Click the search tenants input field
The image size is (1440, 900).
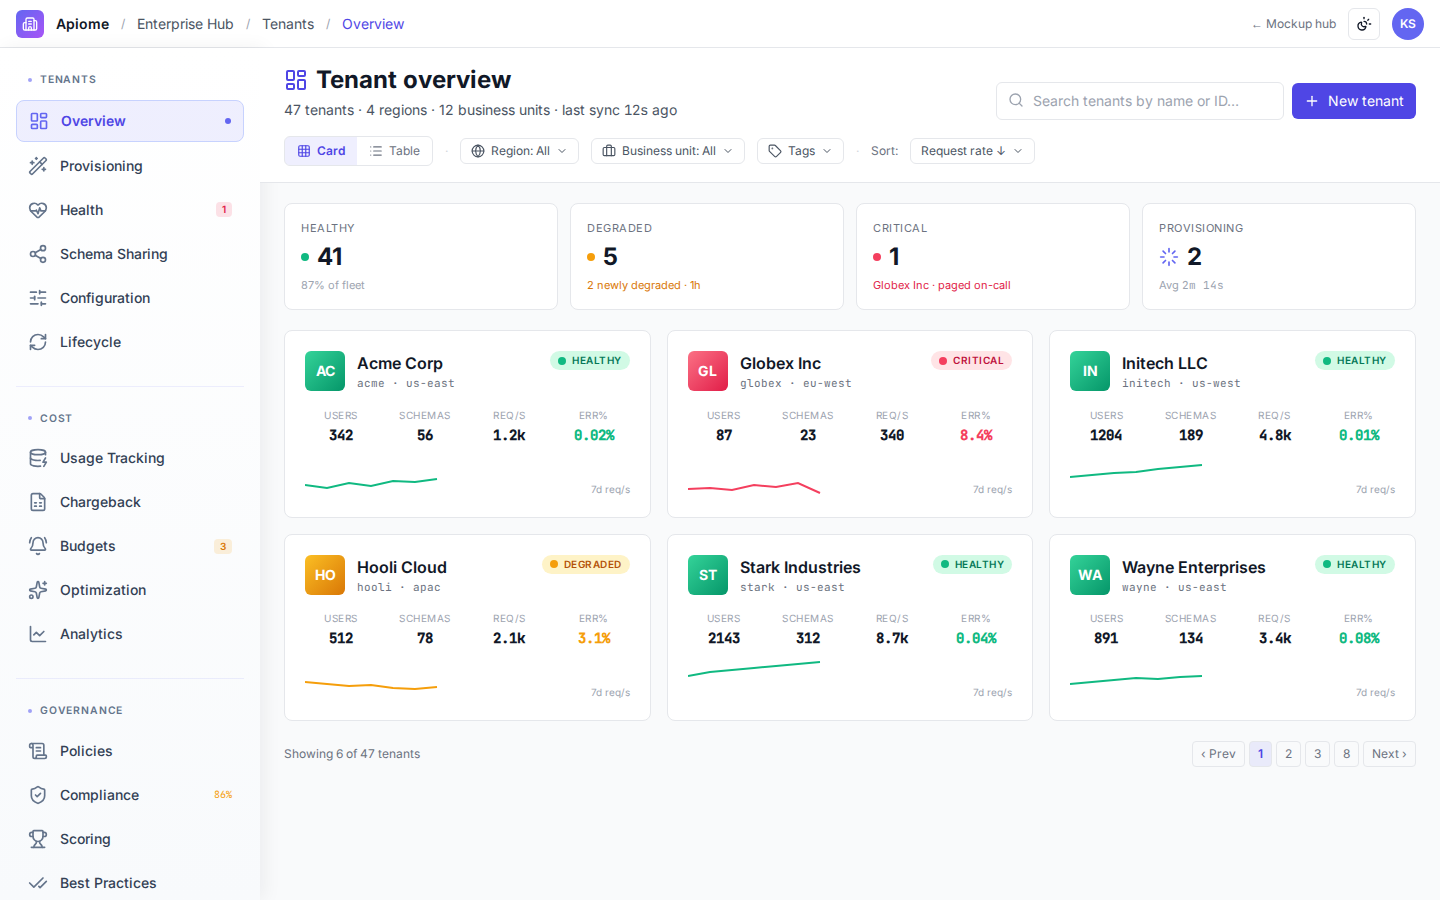point(1140,101)
